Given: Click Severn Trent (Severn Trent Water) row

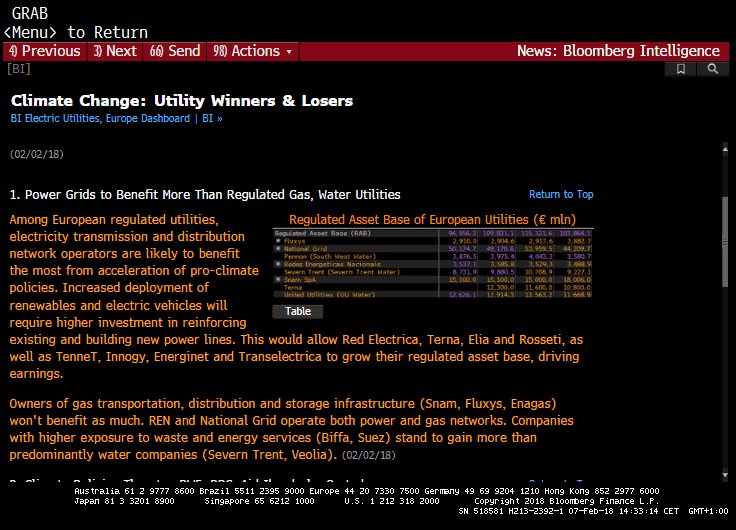Looking at the screenshot, I should [x=433, y=272].
